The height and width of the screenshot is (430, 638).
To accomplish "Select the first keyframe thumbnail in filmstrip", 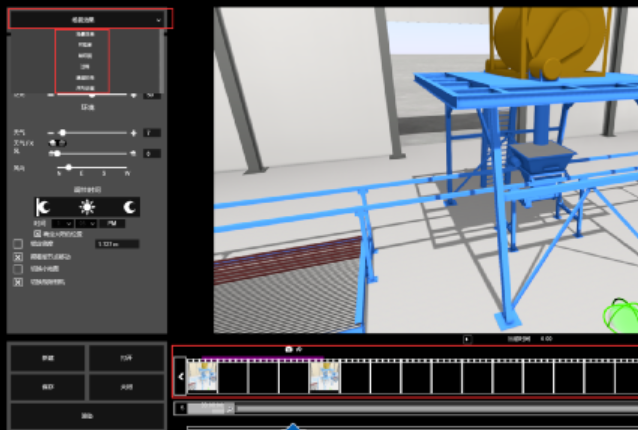I will click(202, 377).
